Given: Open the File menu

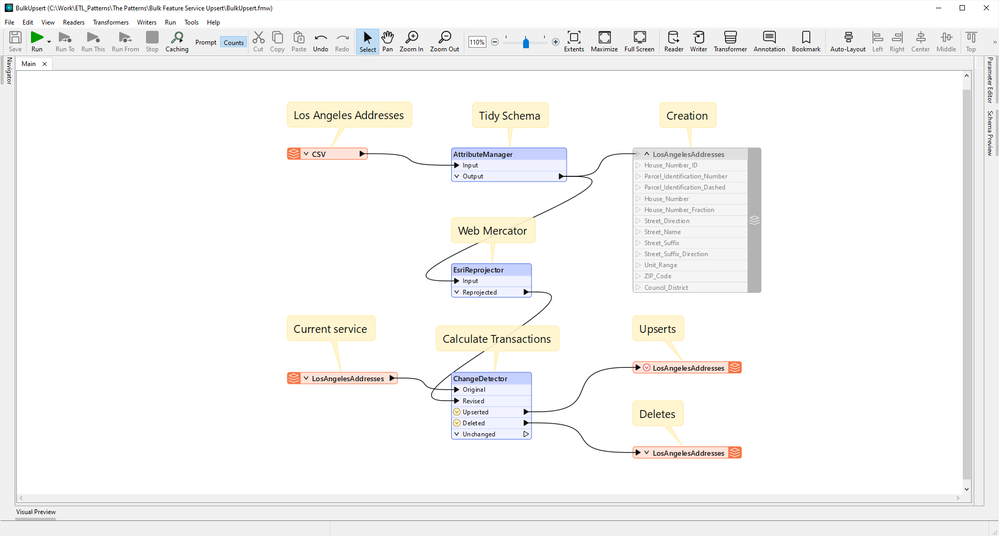Looking at the screenshot, I should [x=10, y=22].
